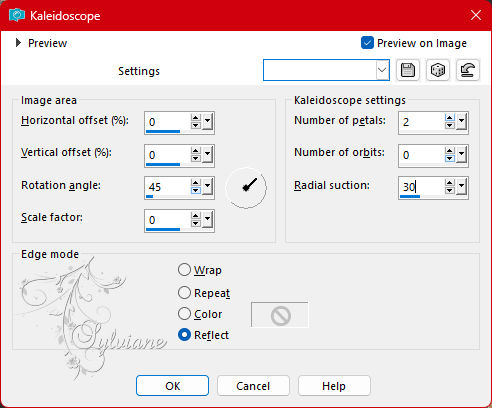The height and width of the screenshot is (408, 492).
Task: Click the Kaleidoscope app icon in title bar
Action: [x=17, y=15]
